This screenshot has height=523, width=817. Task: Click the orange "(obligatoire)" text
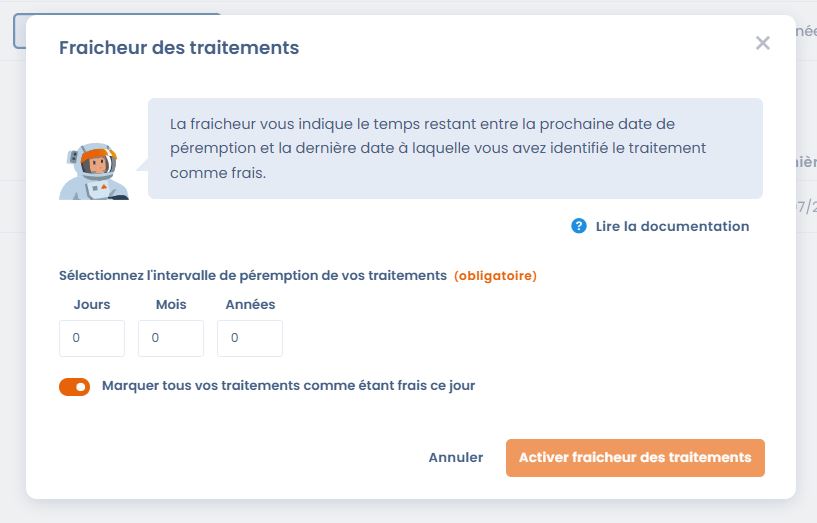pos(495,276)
